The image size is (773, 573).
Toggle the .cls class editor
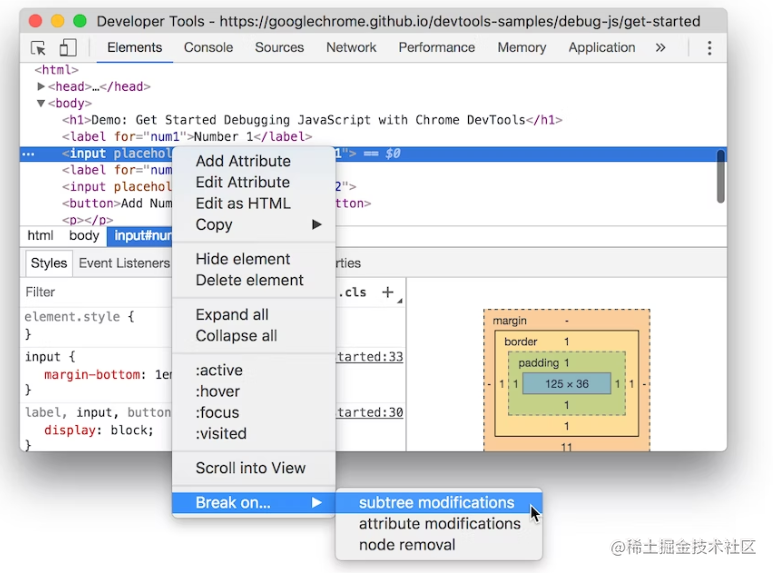pos(352,292)
